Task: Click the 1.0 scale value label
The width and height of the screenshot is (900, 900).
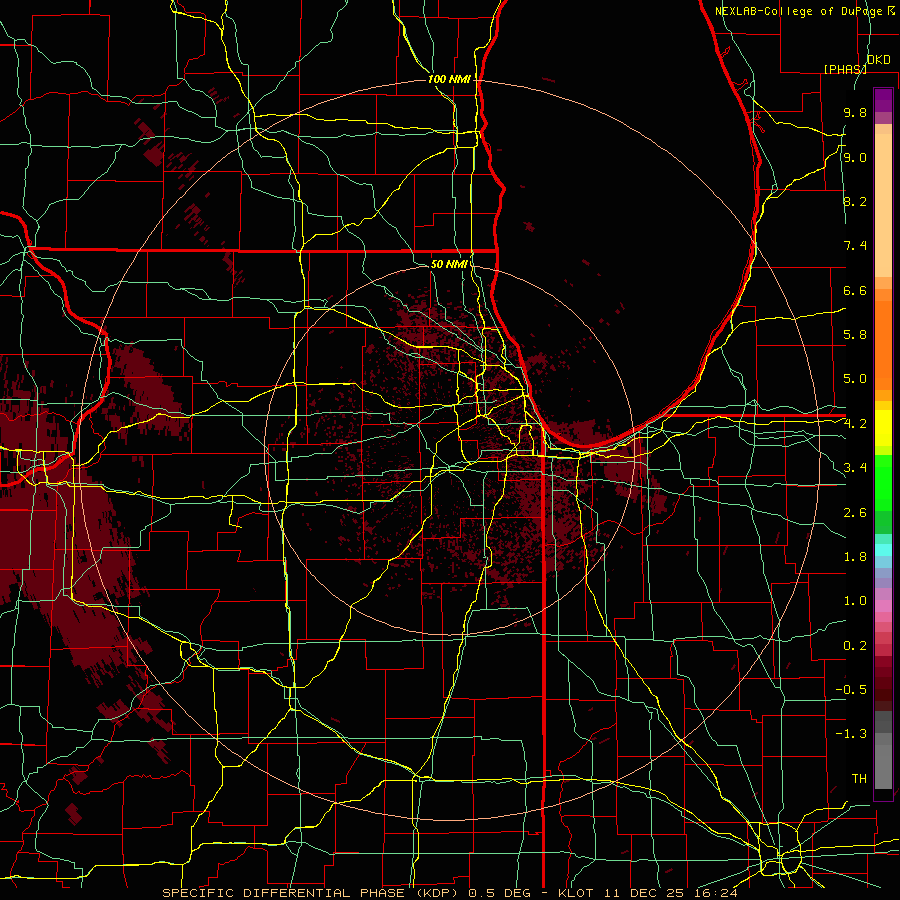Action: [855, 601]
